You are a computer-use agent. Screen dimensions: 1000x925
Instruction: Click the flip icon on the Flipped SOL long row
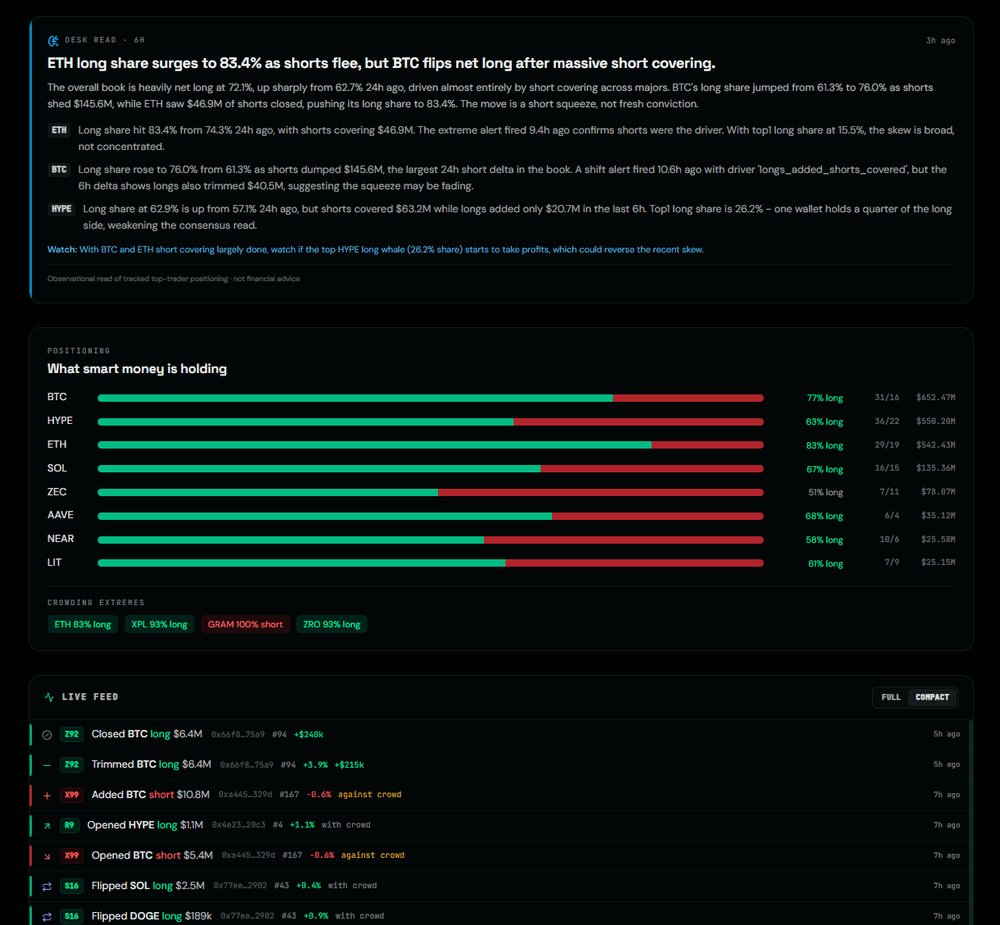coord(47,886)
